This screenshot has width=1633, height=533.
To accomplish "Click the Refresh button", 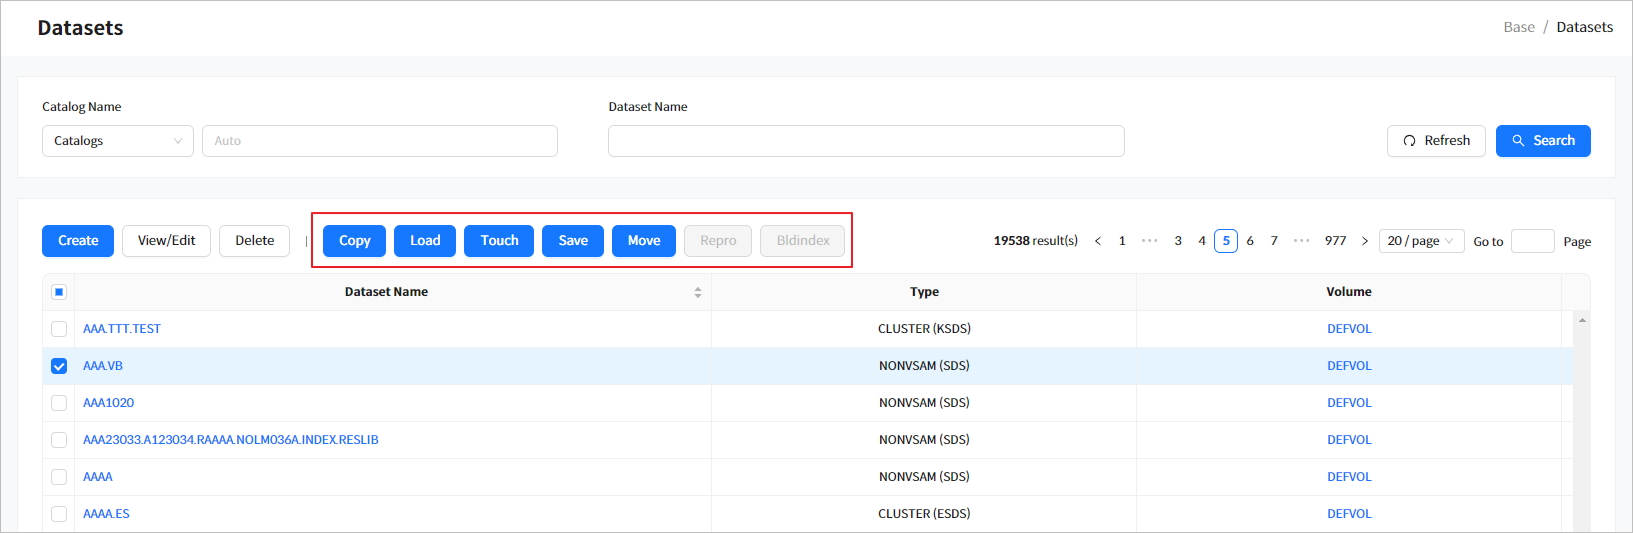I will pos(1435,141).
